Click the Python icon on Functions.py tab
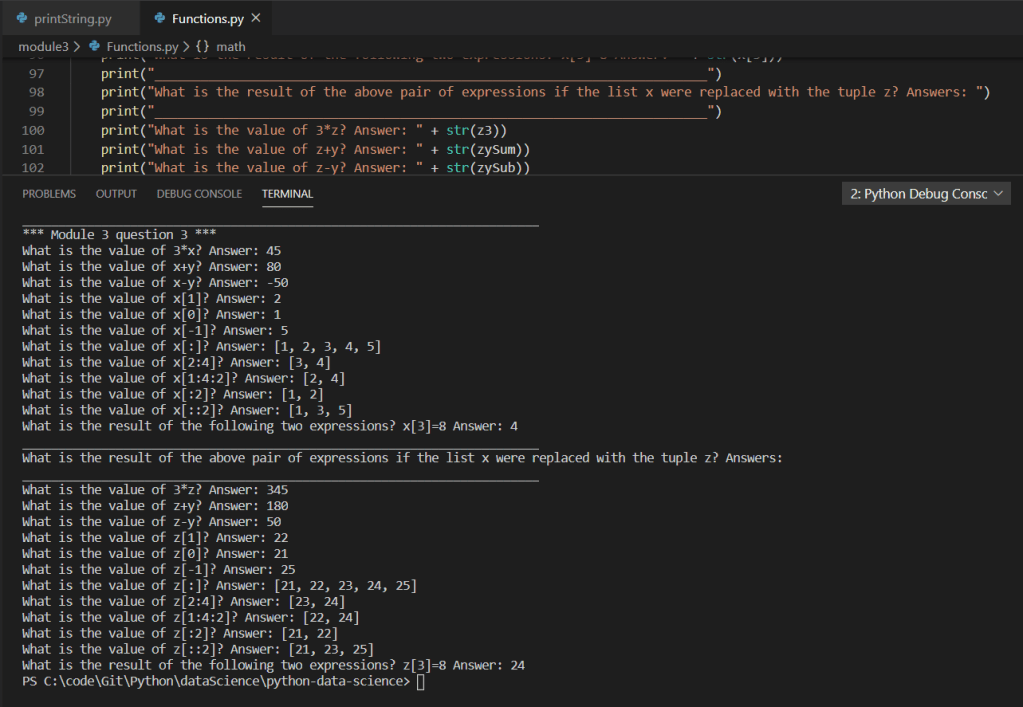This screenshot has width=1023, height=707. [160, 19]
